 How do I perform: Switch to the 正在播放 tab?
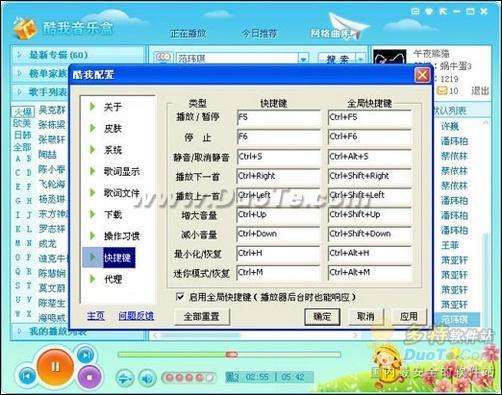tap(188, 33)
